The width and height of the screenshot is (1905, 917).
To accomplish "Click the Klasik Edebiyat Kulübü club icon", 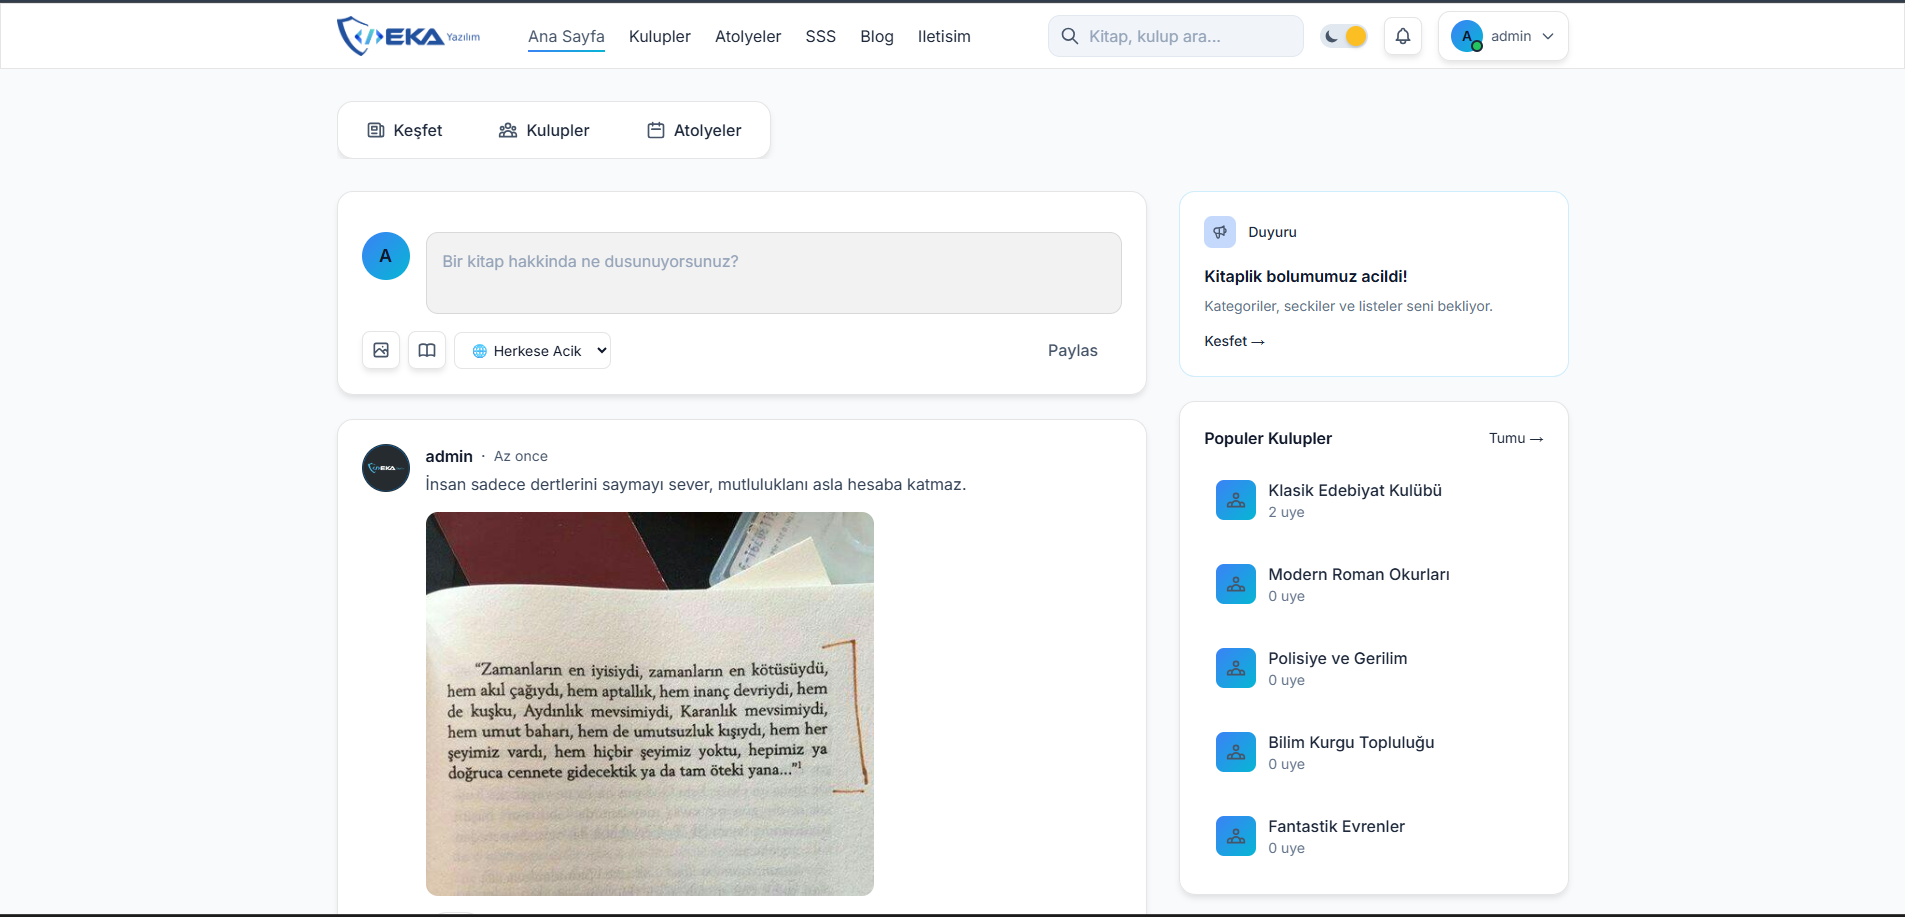I will (1235, 500).
